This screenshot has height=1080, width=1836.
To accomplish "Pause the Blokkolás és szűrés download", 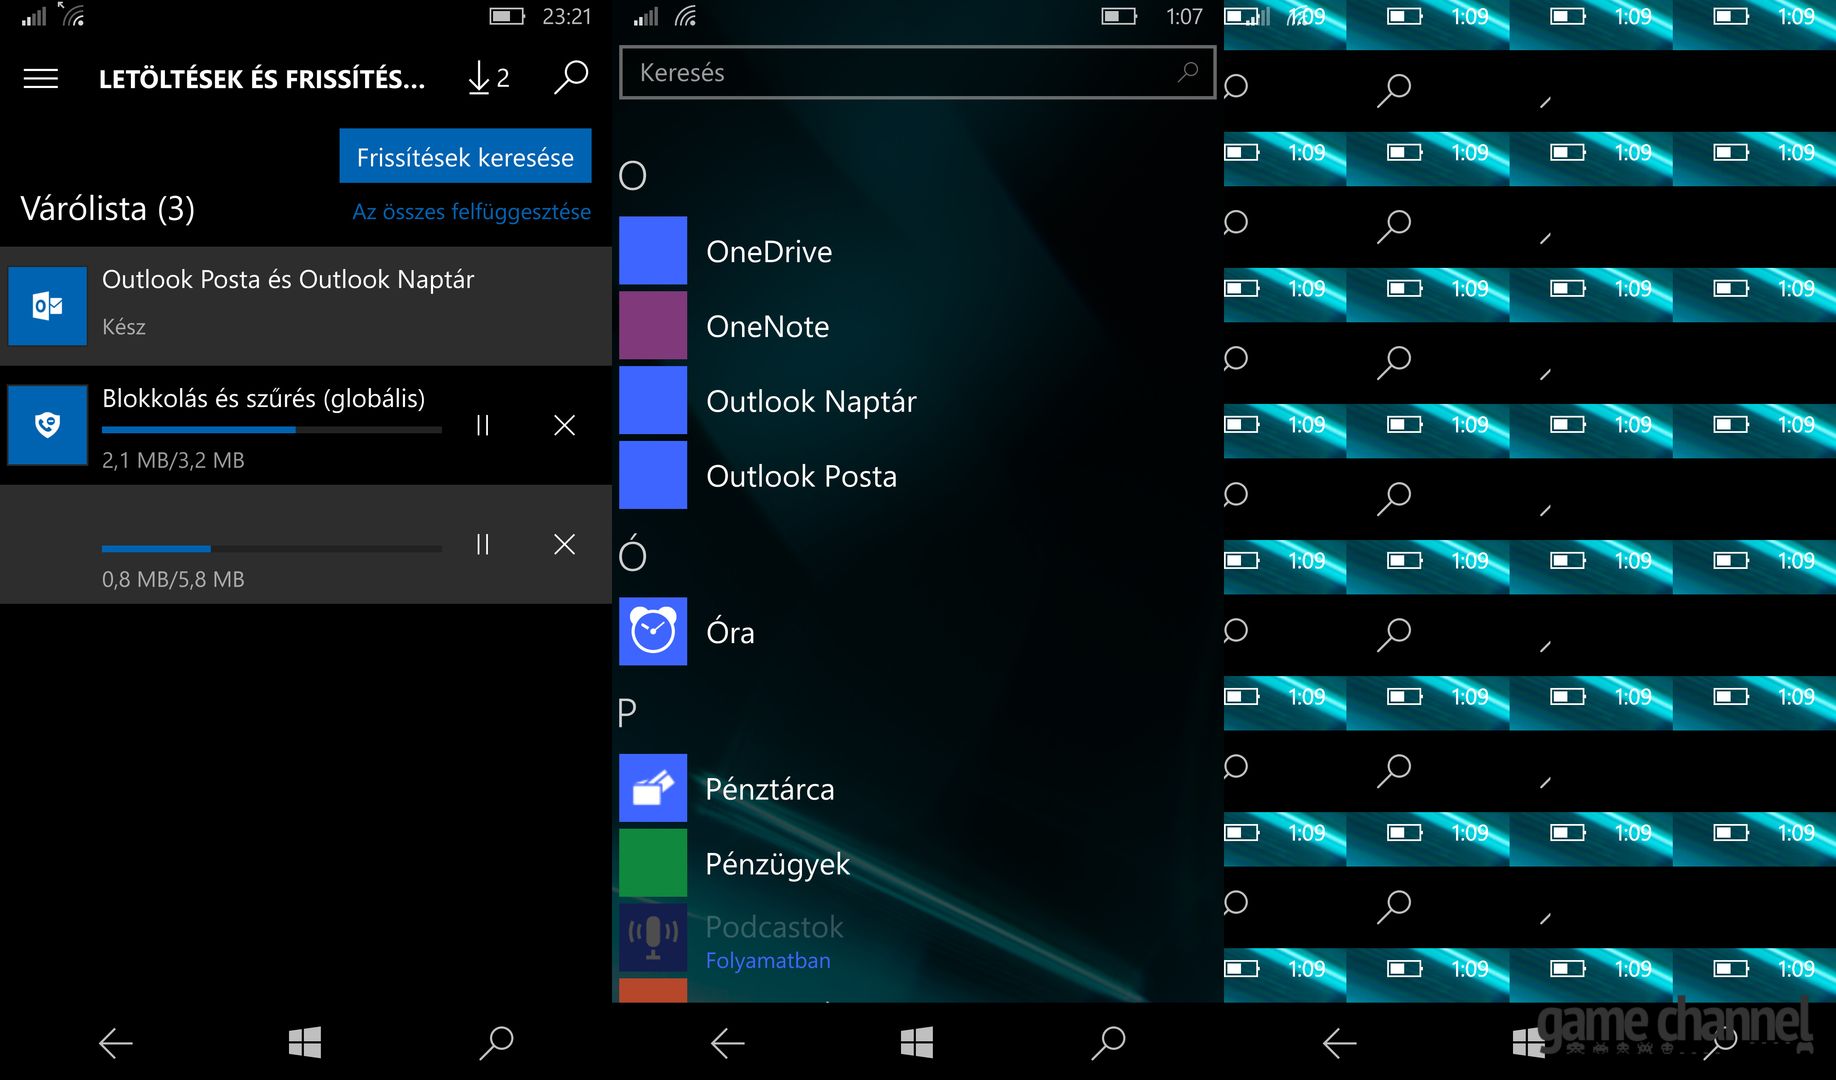I will [x=483, y=426].
